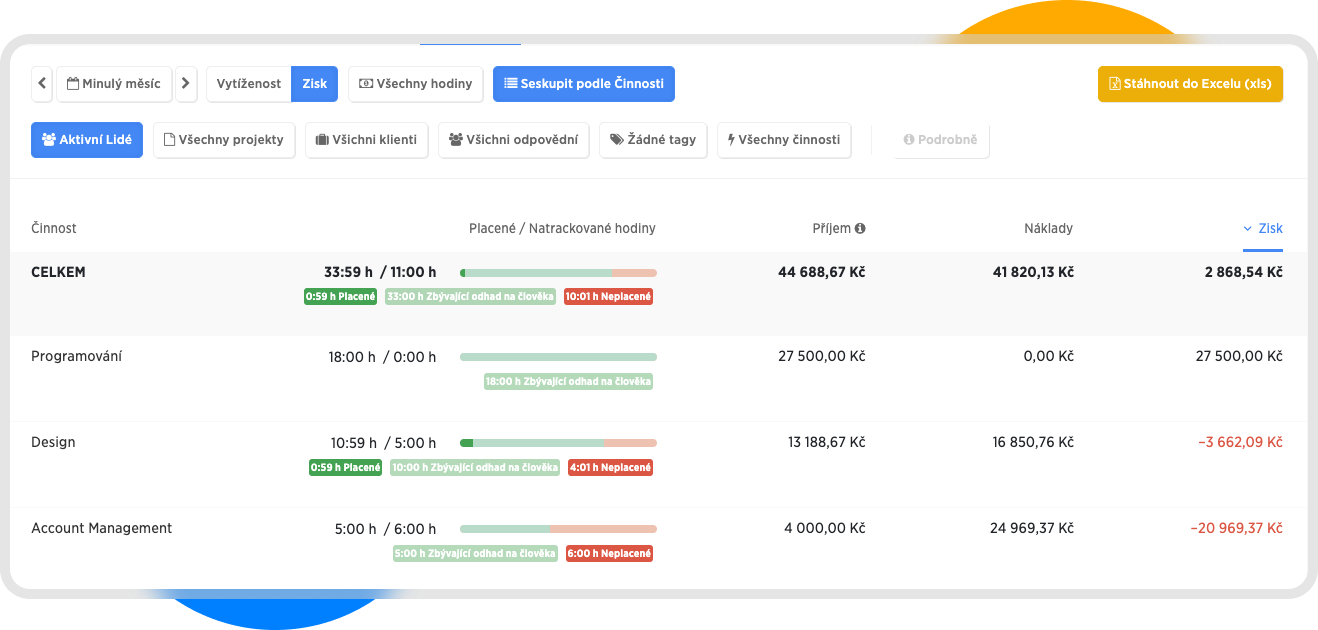This screenshot has width=1318, height=630.
Task: Click the previous period arrow
Action: point(42,84)
